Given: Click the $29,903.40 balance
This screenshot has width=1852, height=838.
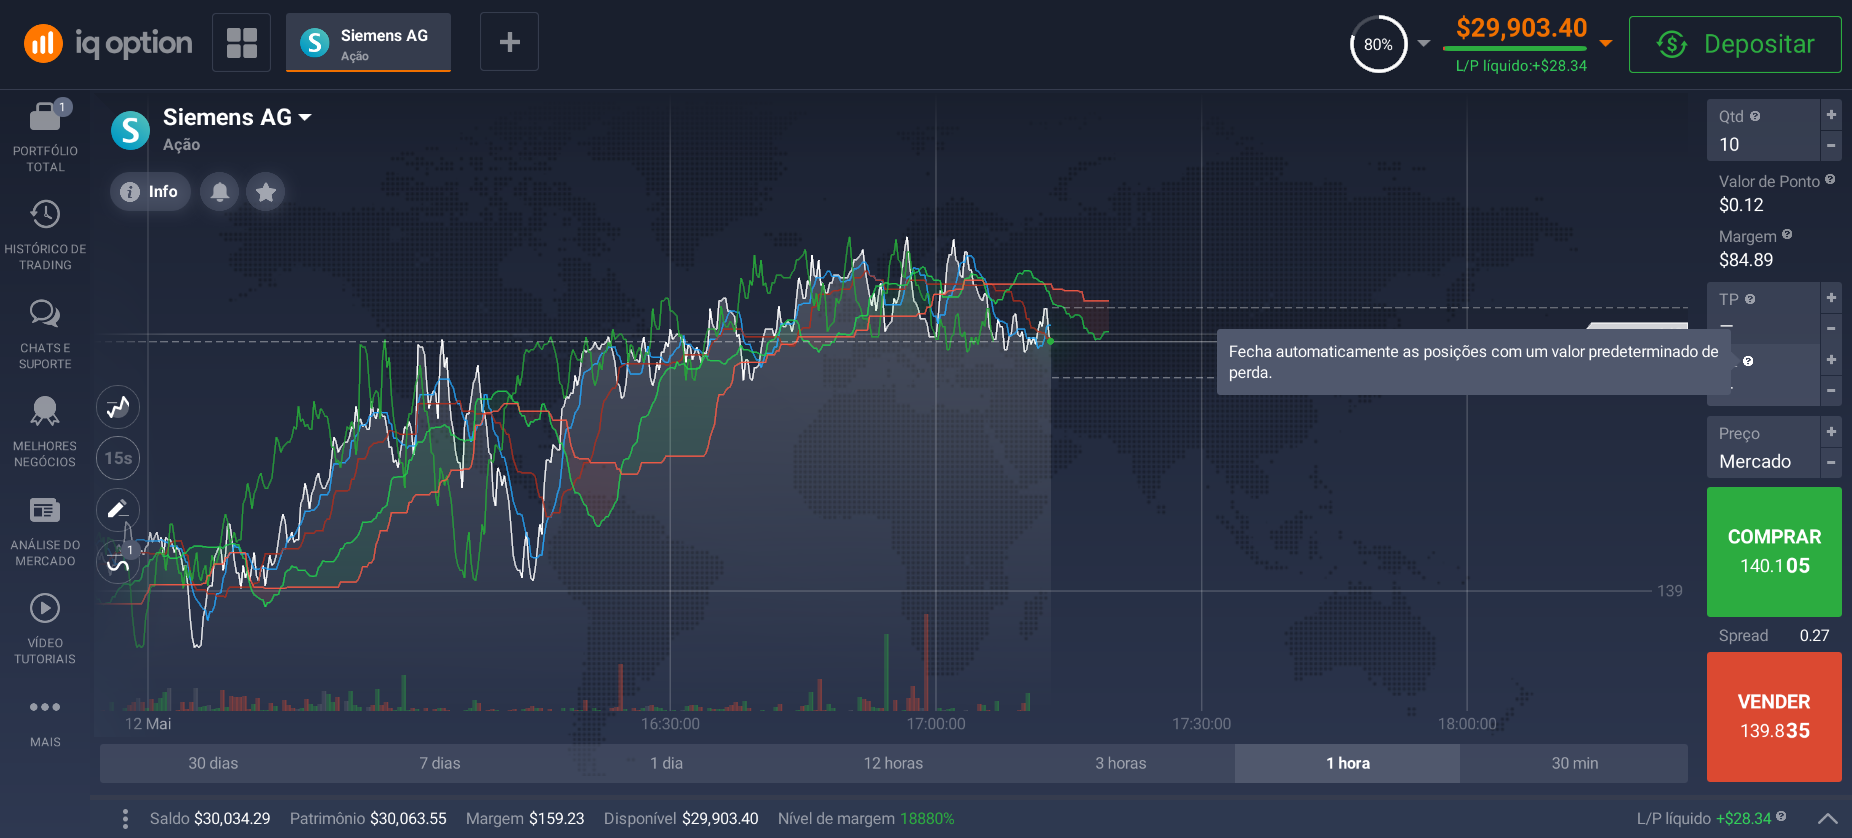Looking at the screenshot, I should click(1521, 28).
